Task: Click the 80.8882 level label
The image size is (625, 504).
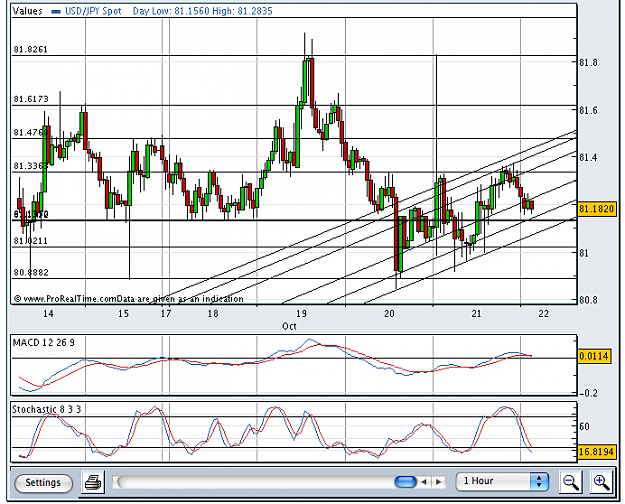Action: point(31,273)
